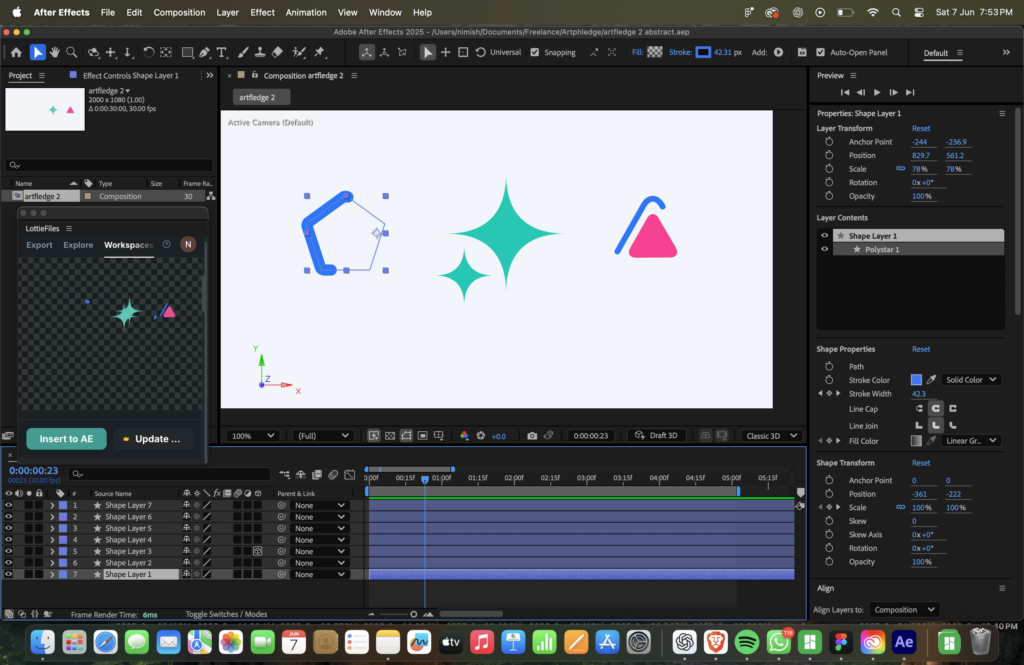Hide Shape Layer 7 with eye icon
Screen dimensions: 1024x665
click(9, 506)
